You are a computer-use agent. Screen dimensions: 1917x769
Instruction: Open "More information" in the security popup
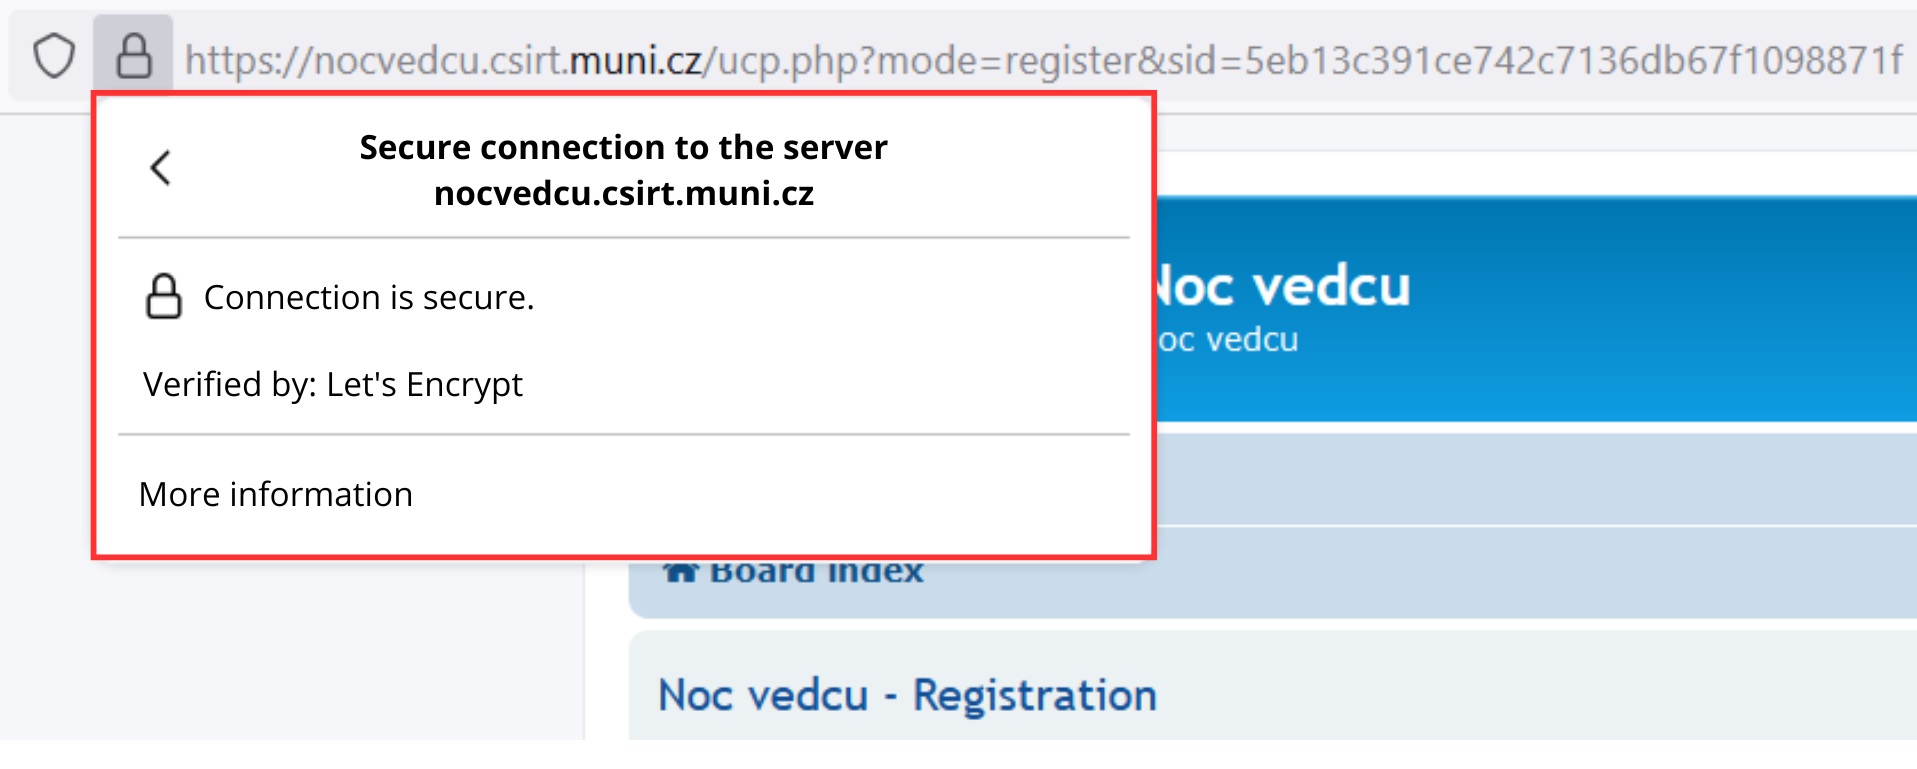tap(276, 494)
